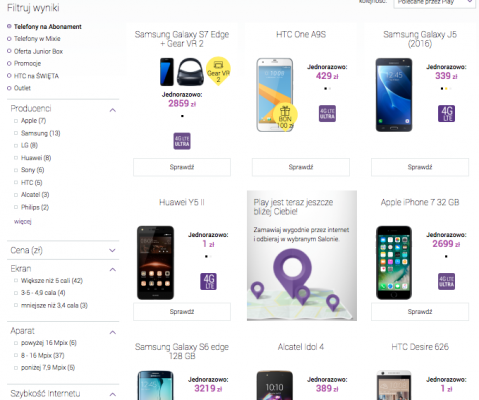This screenshot has height=400, width=479.
Task: Tick the Większe niż 5 cali screen filter
Action: point(16,281)
